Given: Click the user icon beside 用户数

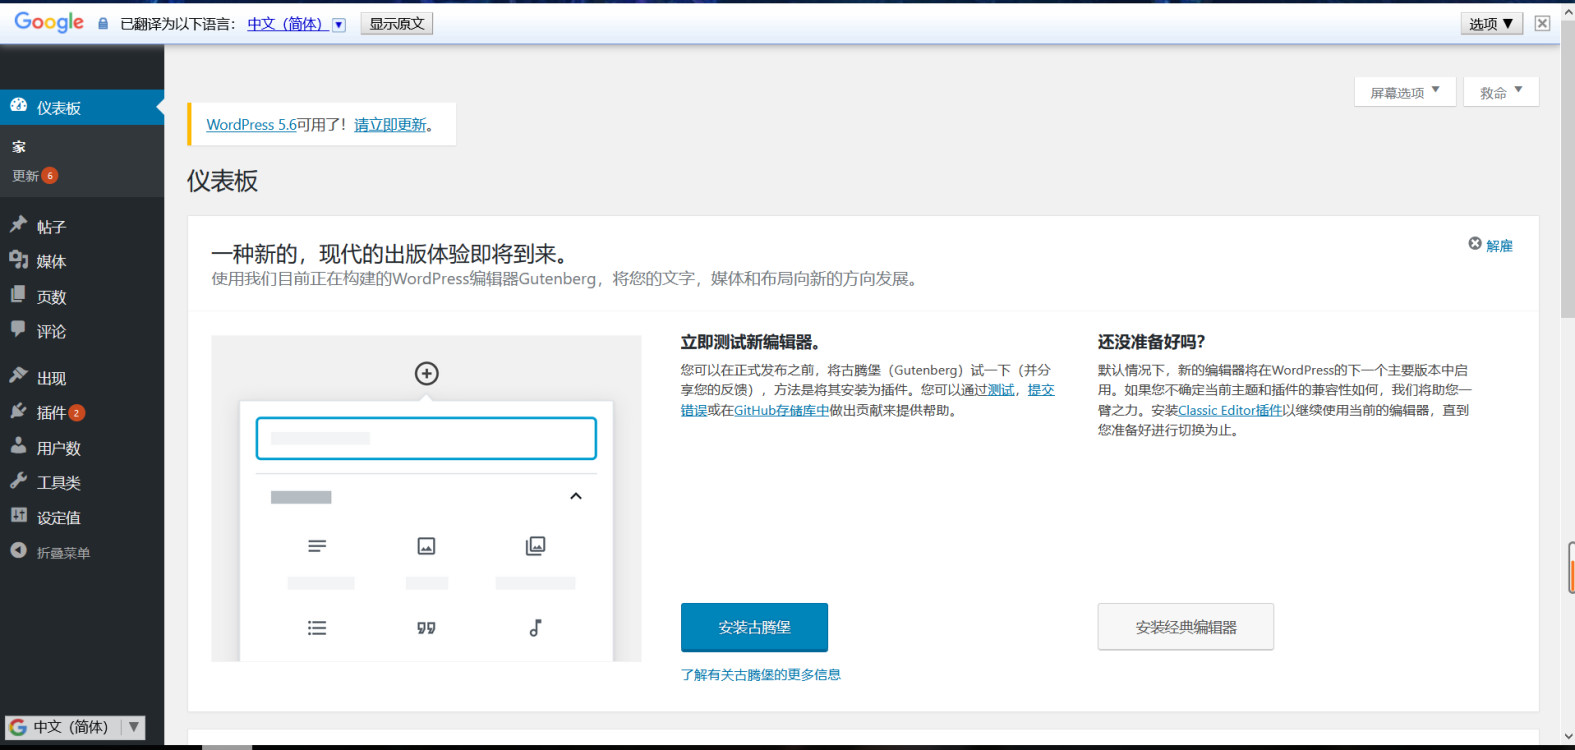Looking at the screenshot, I should pyautogui.click(x=18, y=446).
